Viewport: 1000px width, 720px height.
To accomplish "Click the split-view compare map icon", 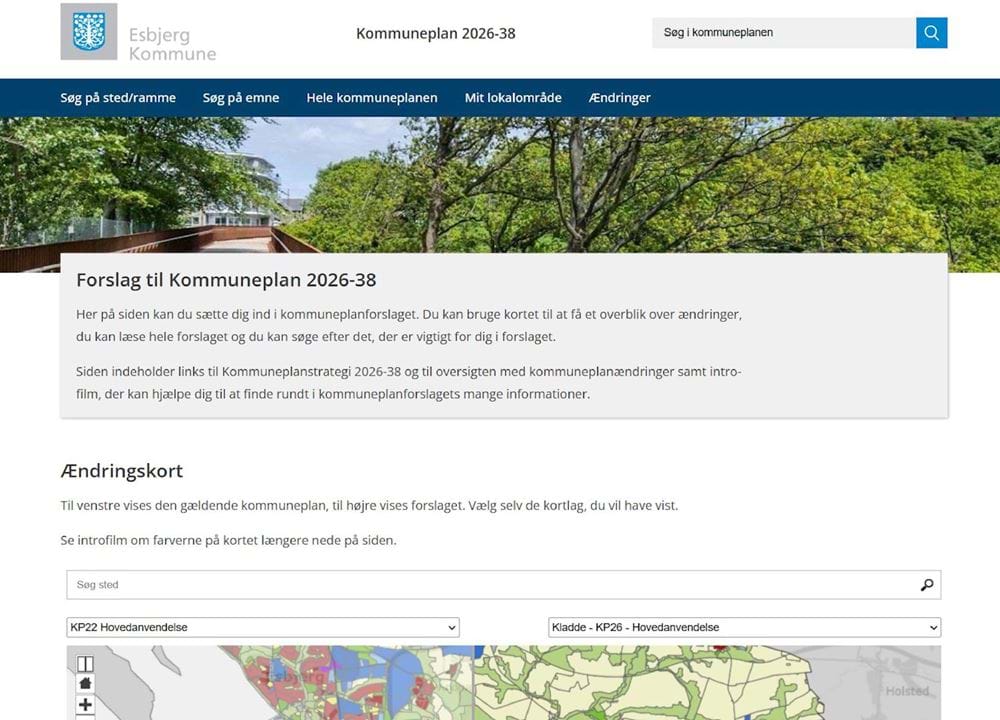I will [x=85, y=664].
